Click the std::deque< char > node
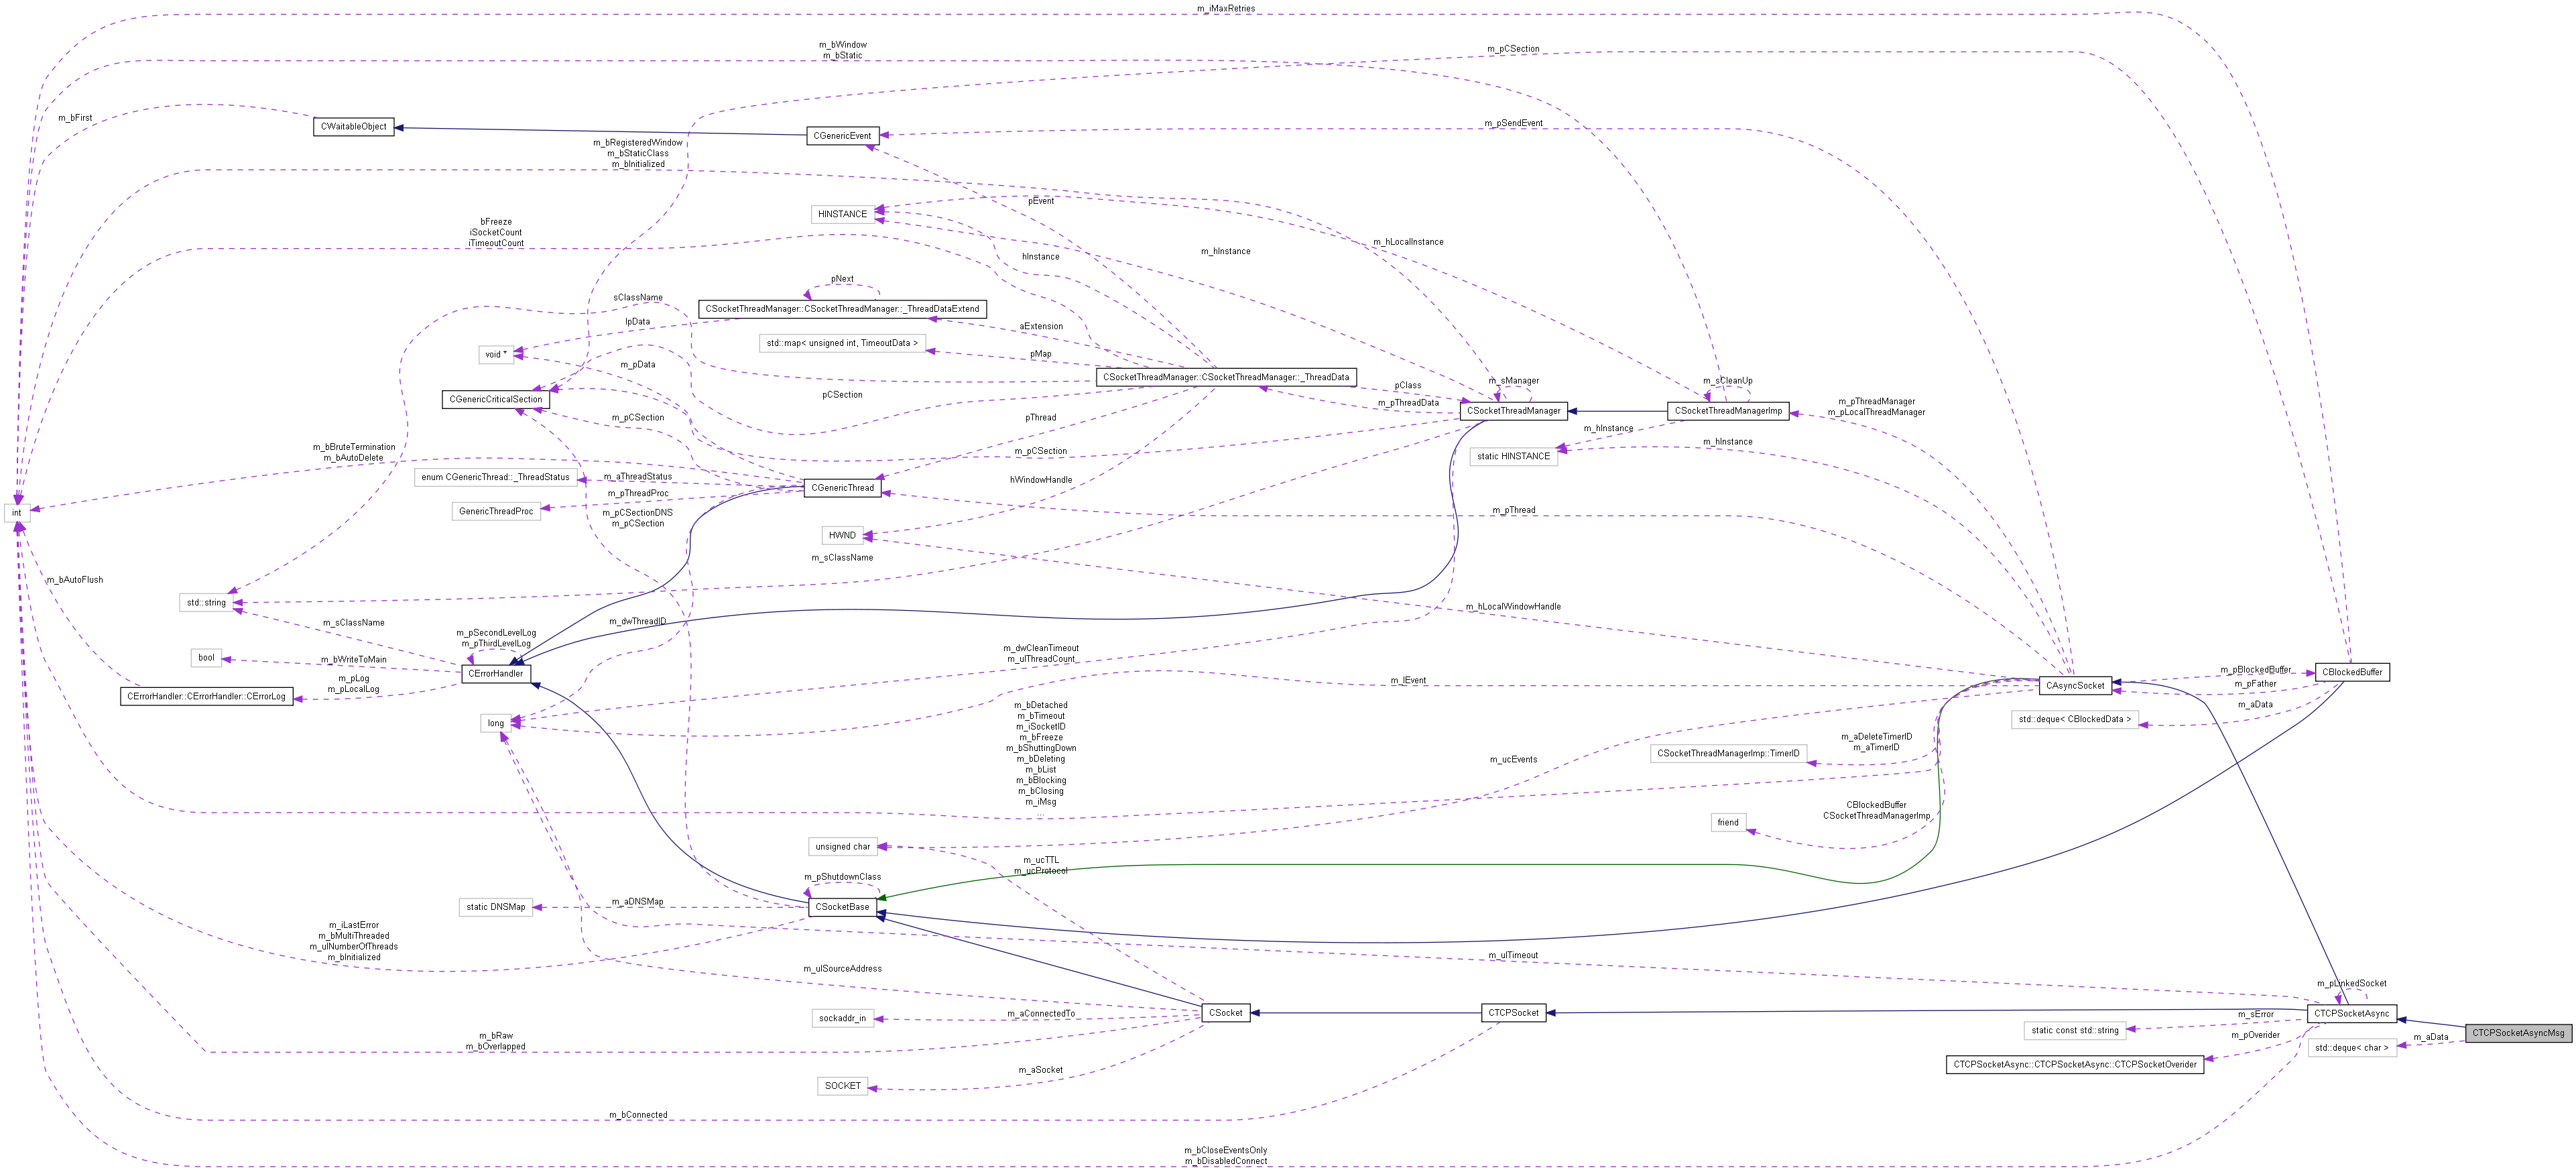2576x1170 pixels. [2352, 1048]
